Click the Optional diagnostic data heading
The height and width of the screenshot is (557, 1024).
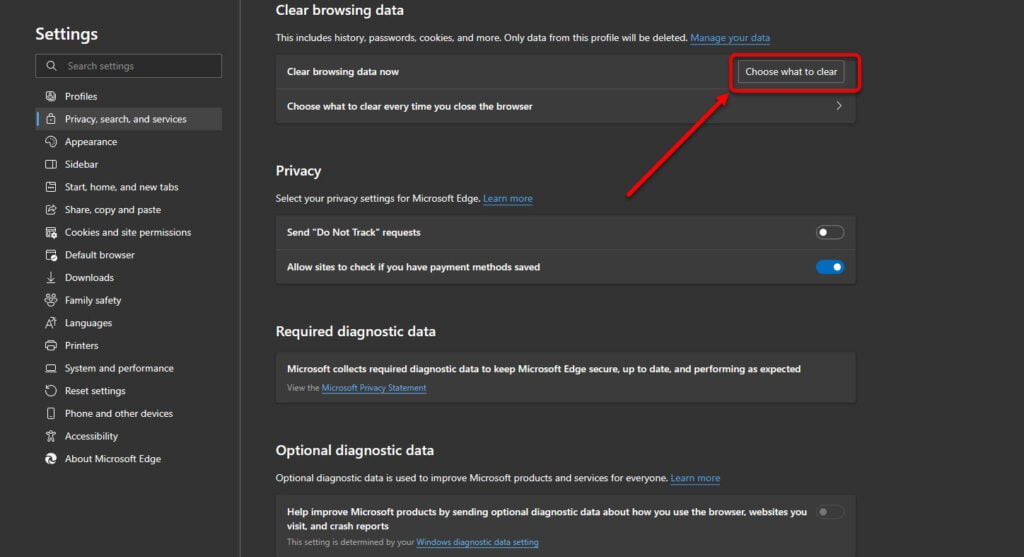point(355,451)
